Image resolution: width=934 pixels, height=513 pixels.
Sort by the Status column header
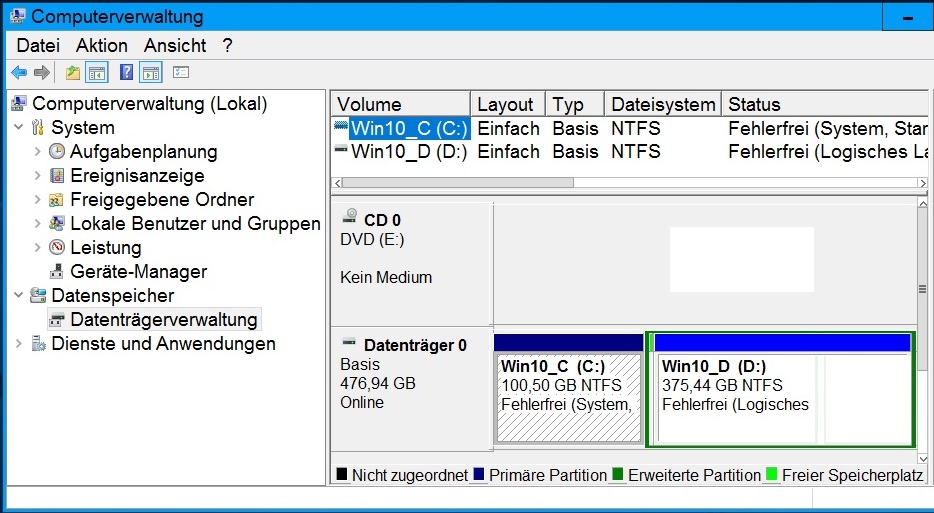(x=825, y=104)
